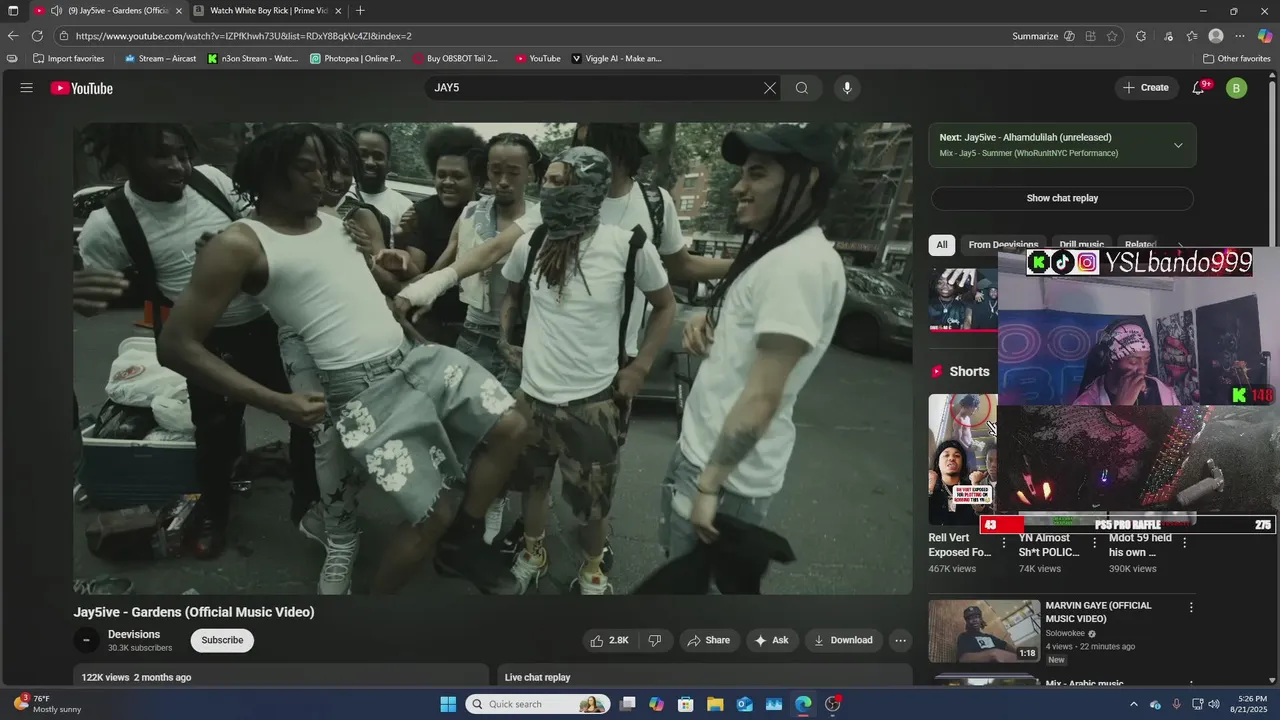
Task: Click the main video player
Action: click(x=493, y=359)
